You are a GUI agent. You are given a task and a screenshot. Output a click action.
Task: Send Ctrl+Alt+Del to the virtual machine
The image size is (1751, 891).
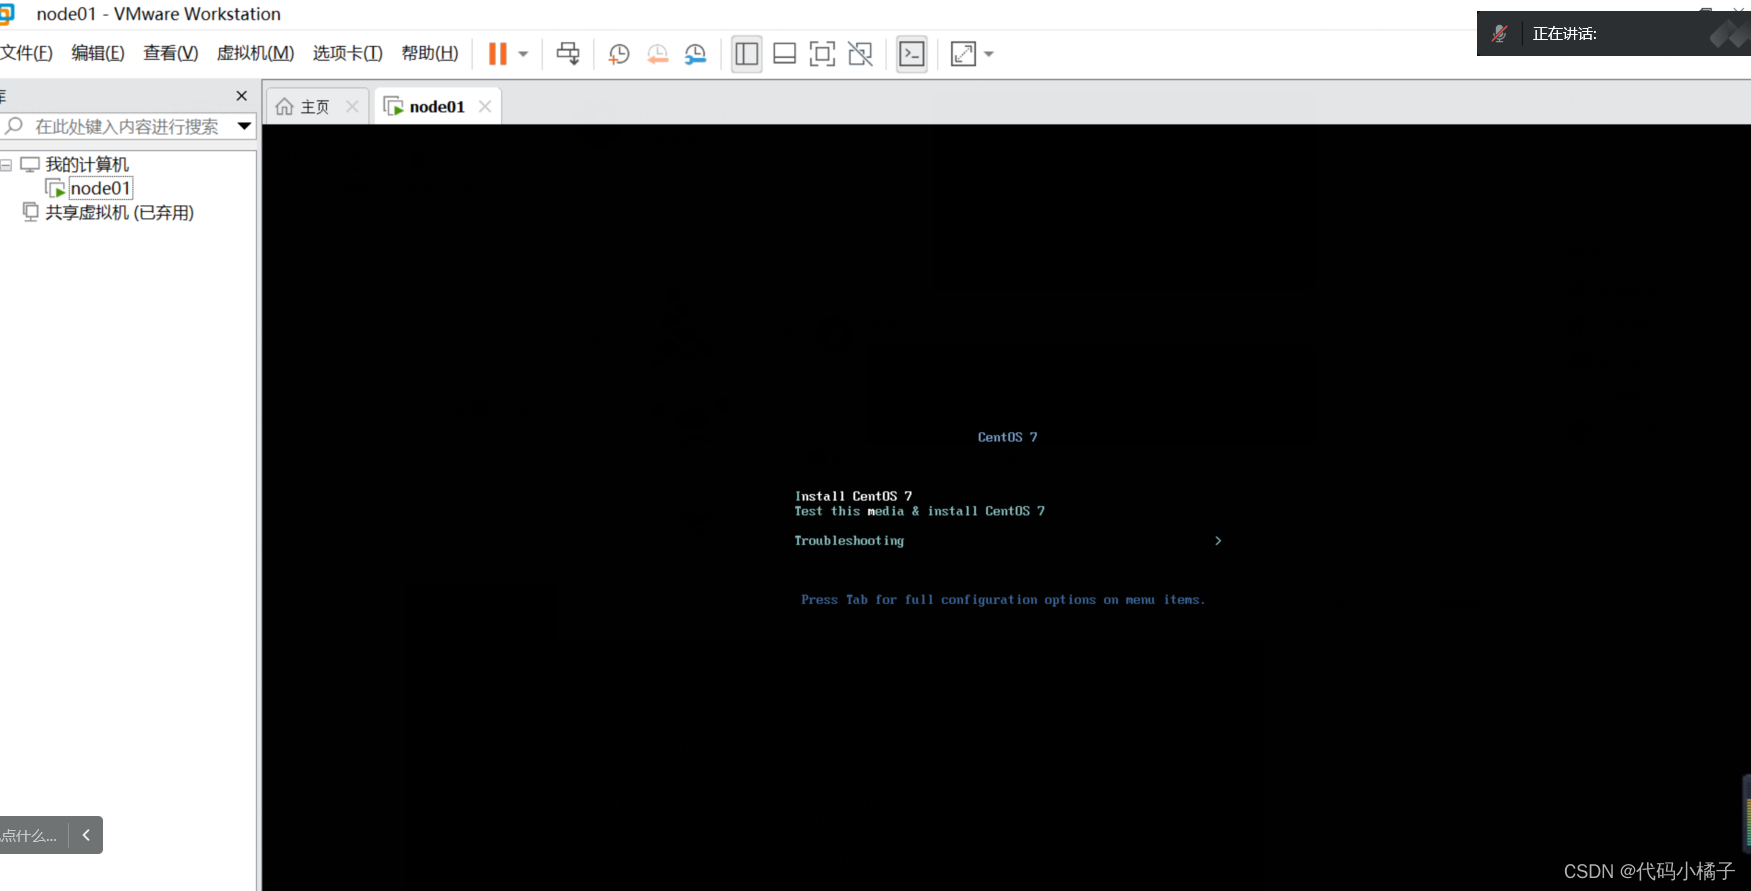[568, 54]
